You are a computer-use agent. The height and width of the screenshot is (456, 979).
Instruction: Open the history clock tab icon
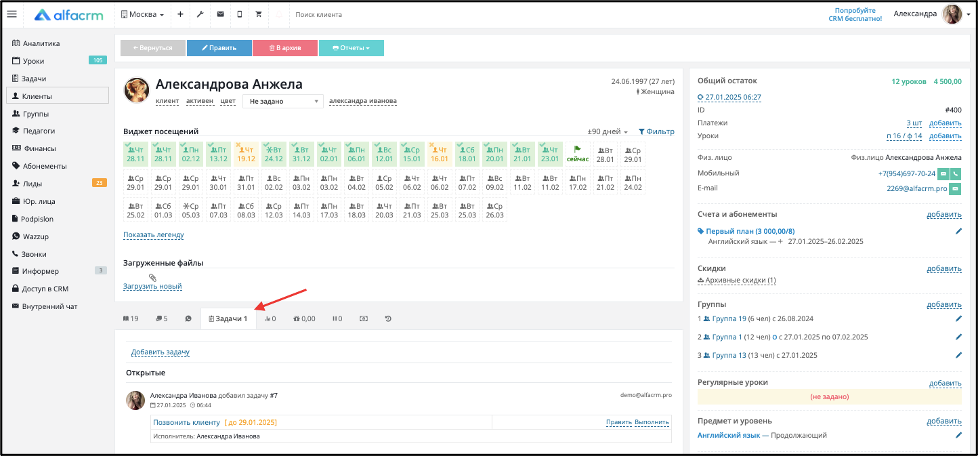click(388, 319)
